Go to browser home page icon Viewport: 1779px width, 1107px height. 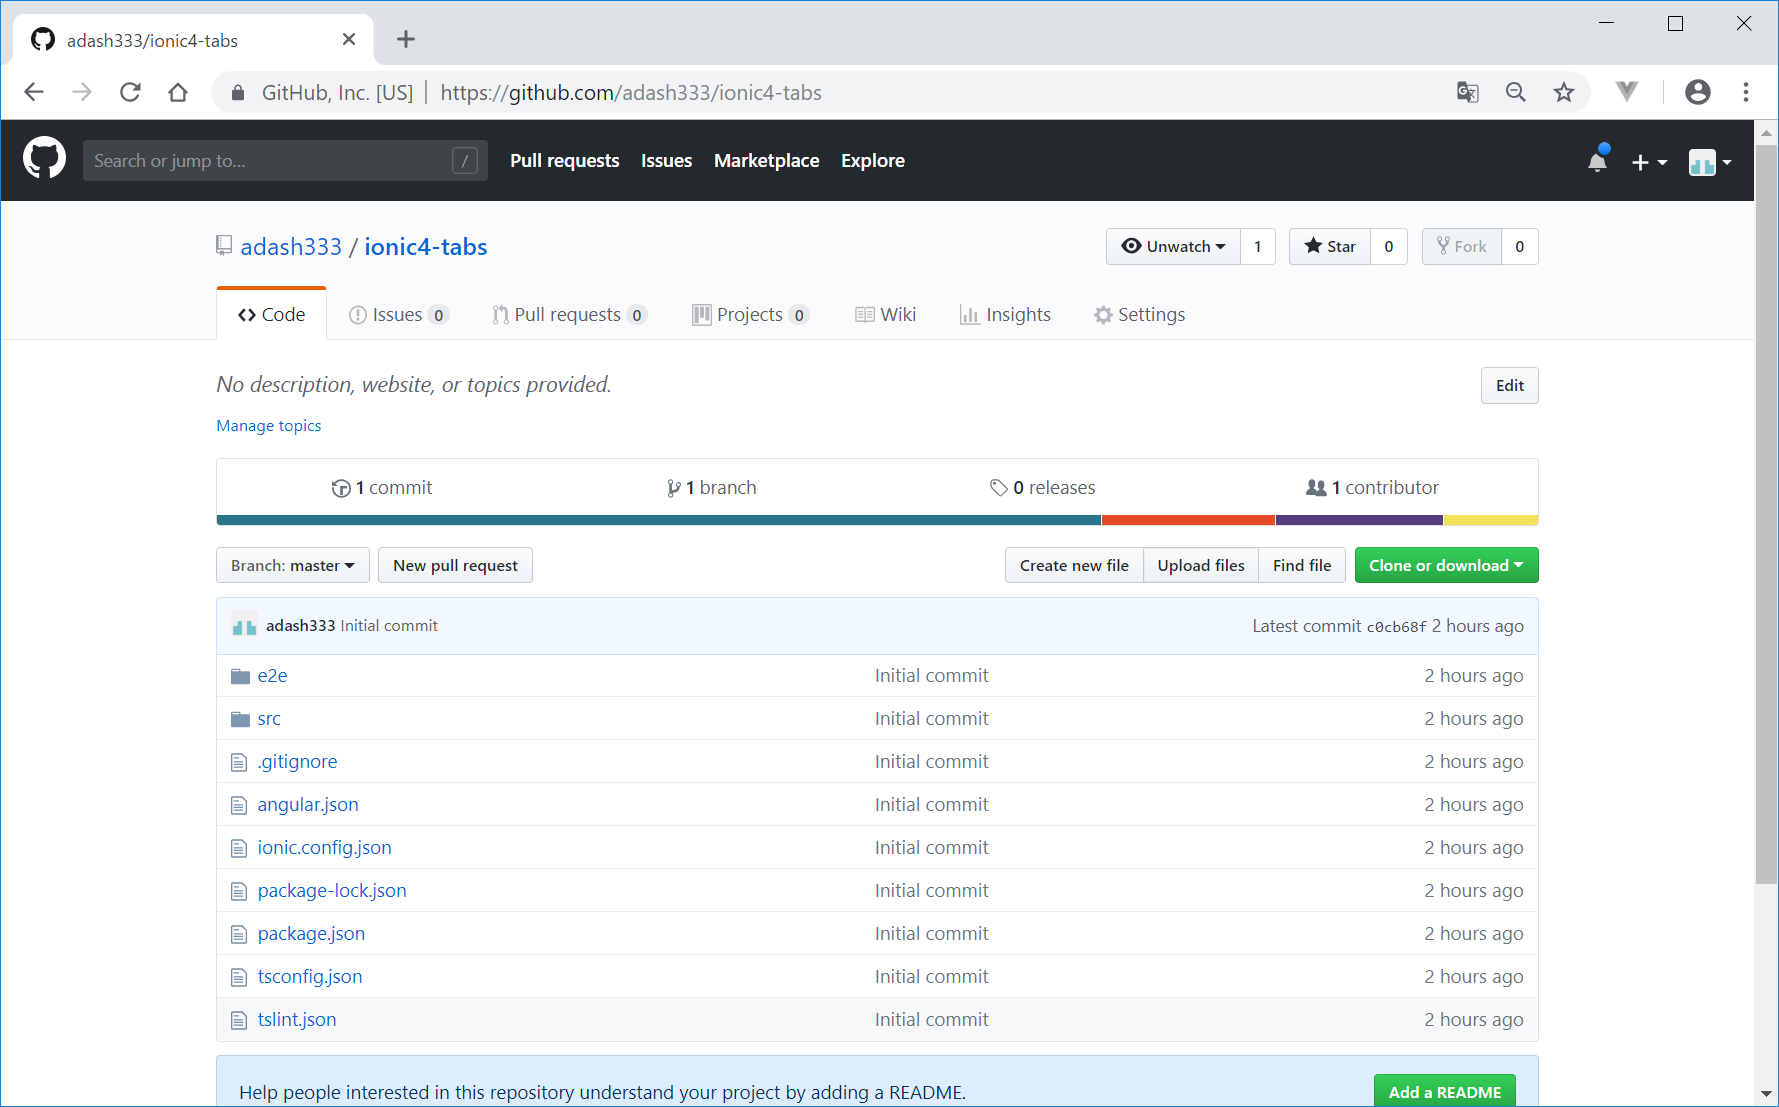tap(178, 93)
